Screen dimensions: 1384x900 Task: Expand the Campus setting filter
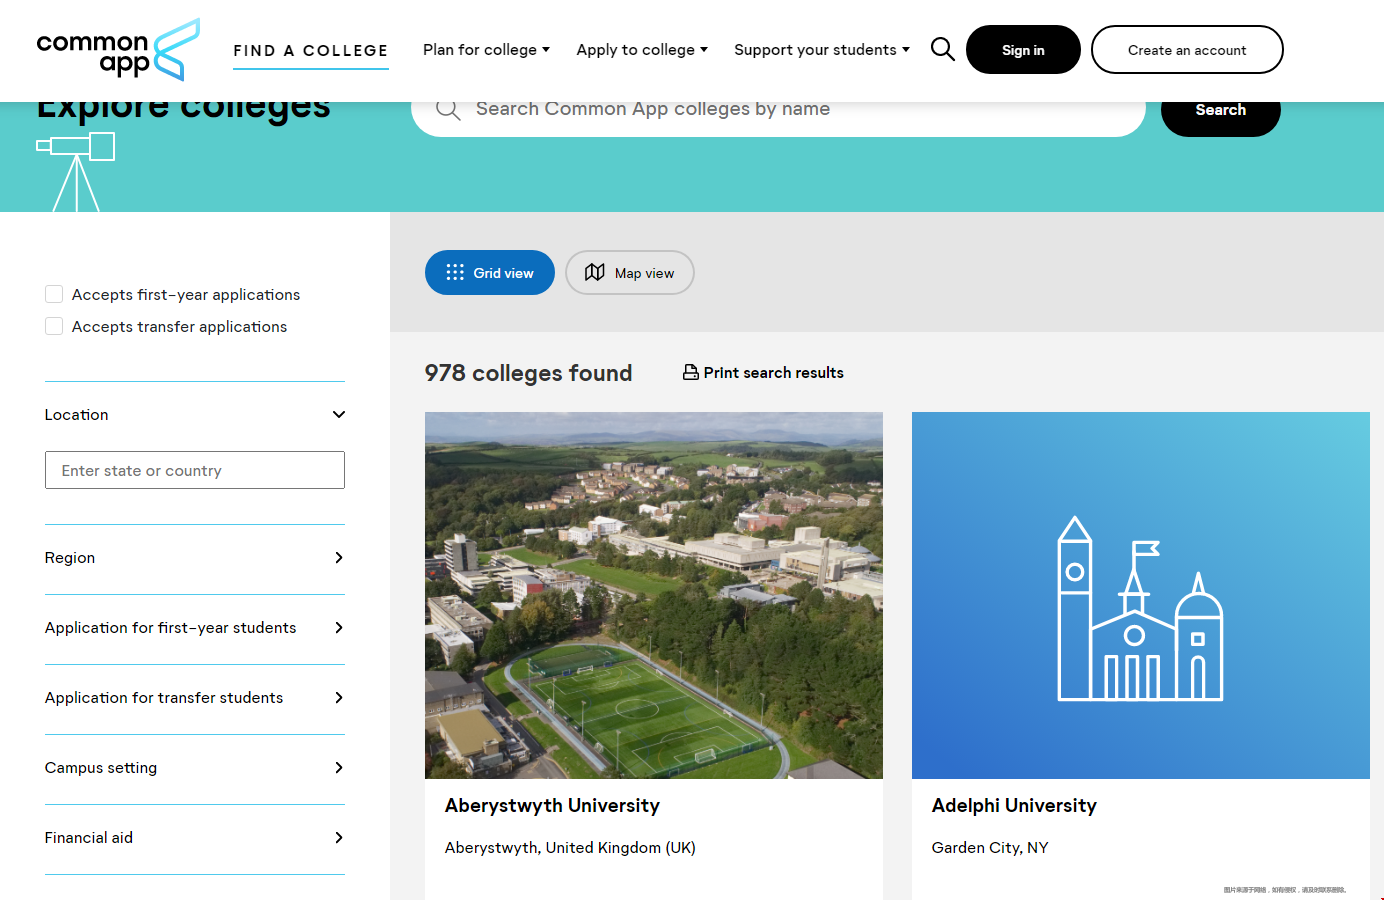tap(195, 768)
